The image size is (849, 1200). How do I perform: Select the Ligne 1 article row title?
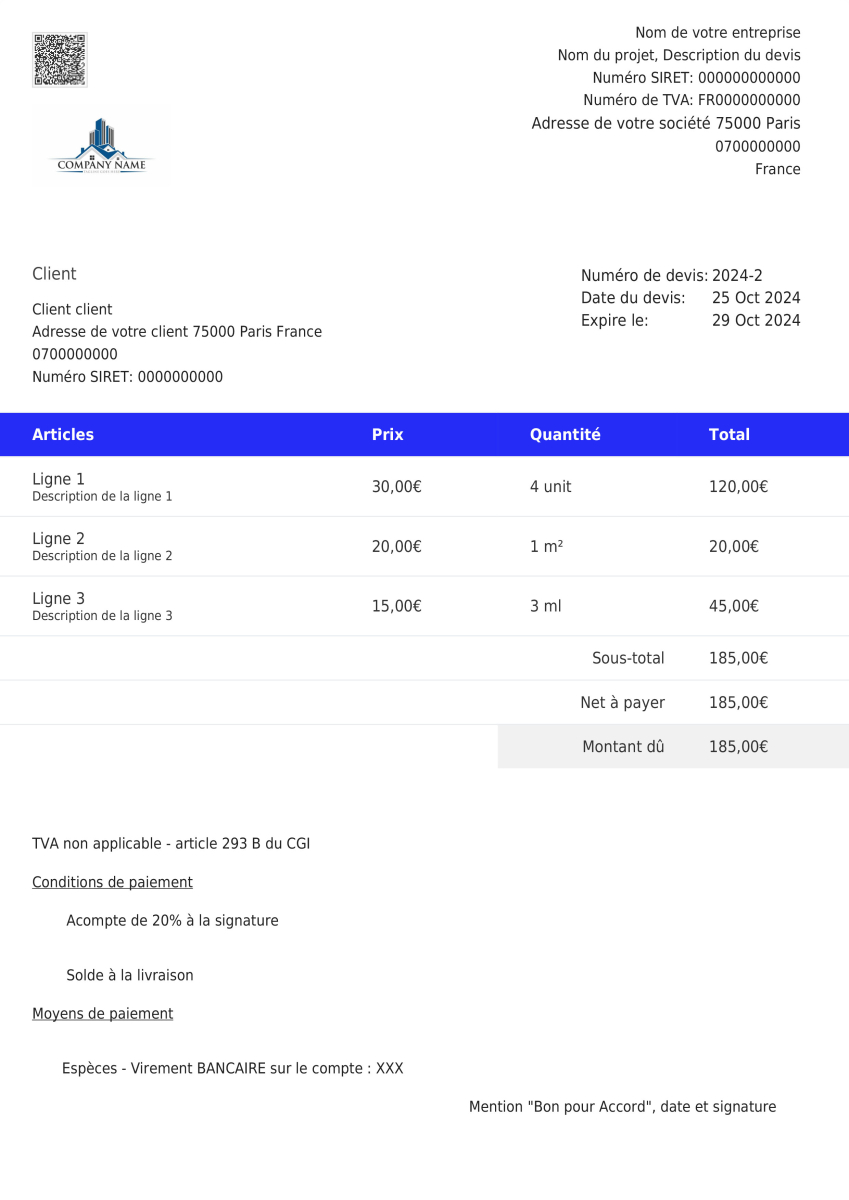[58, 479]
